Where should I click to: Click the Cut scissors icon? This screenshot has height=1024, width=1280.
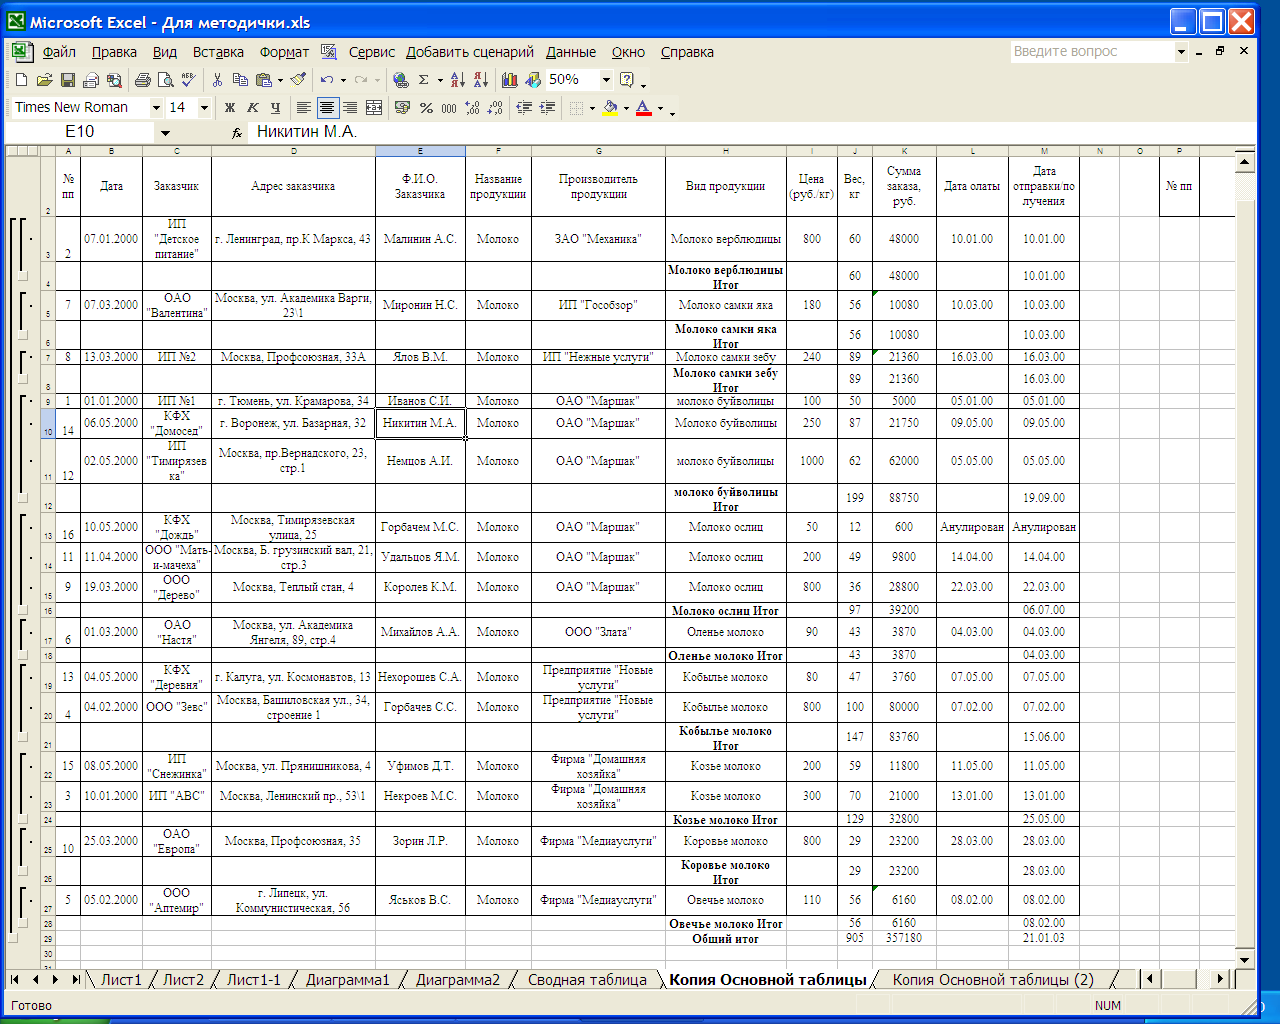(x=217, y=80)
